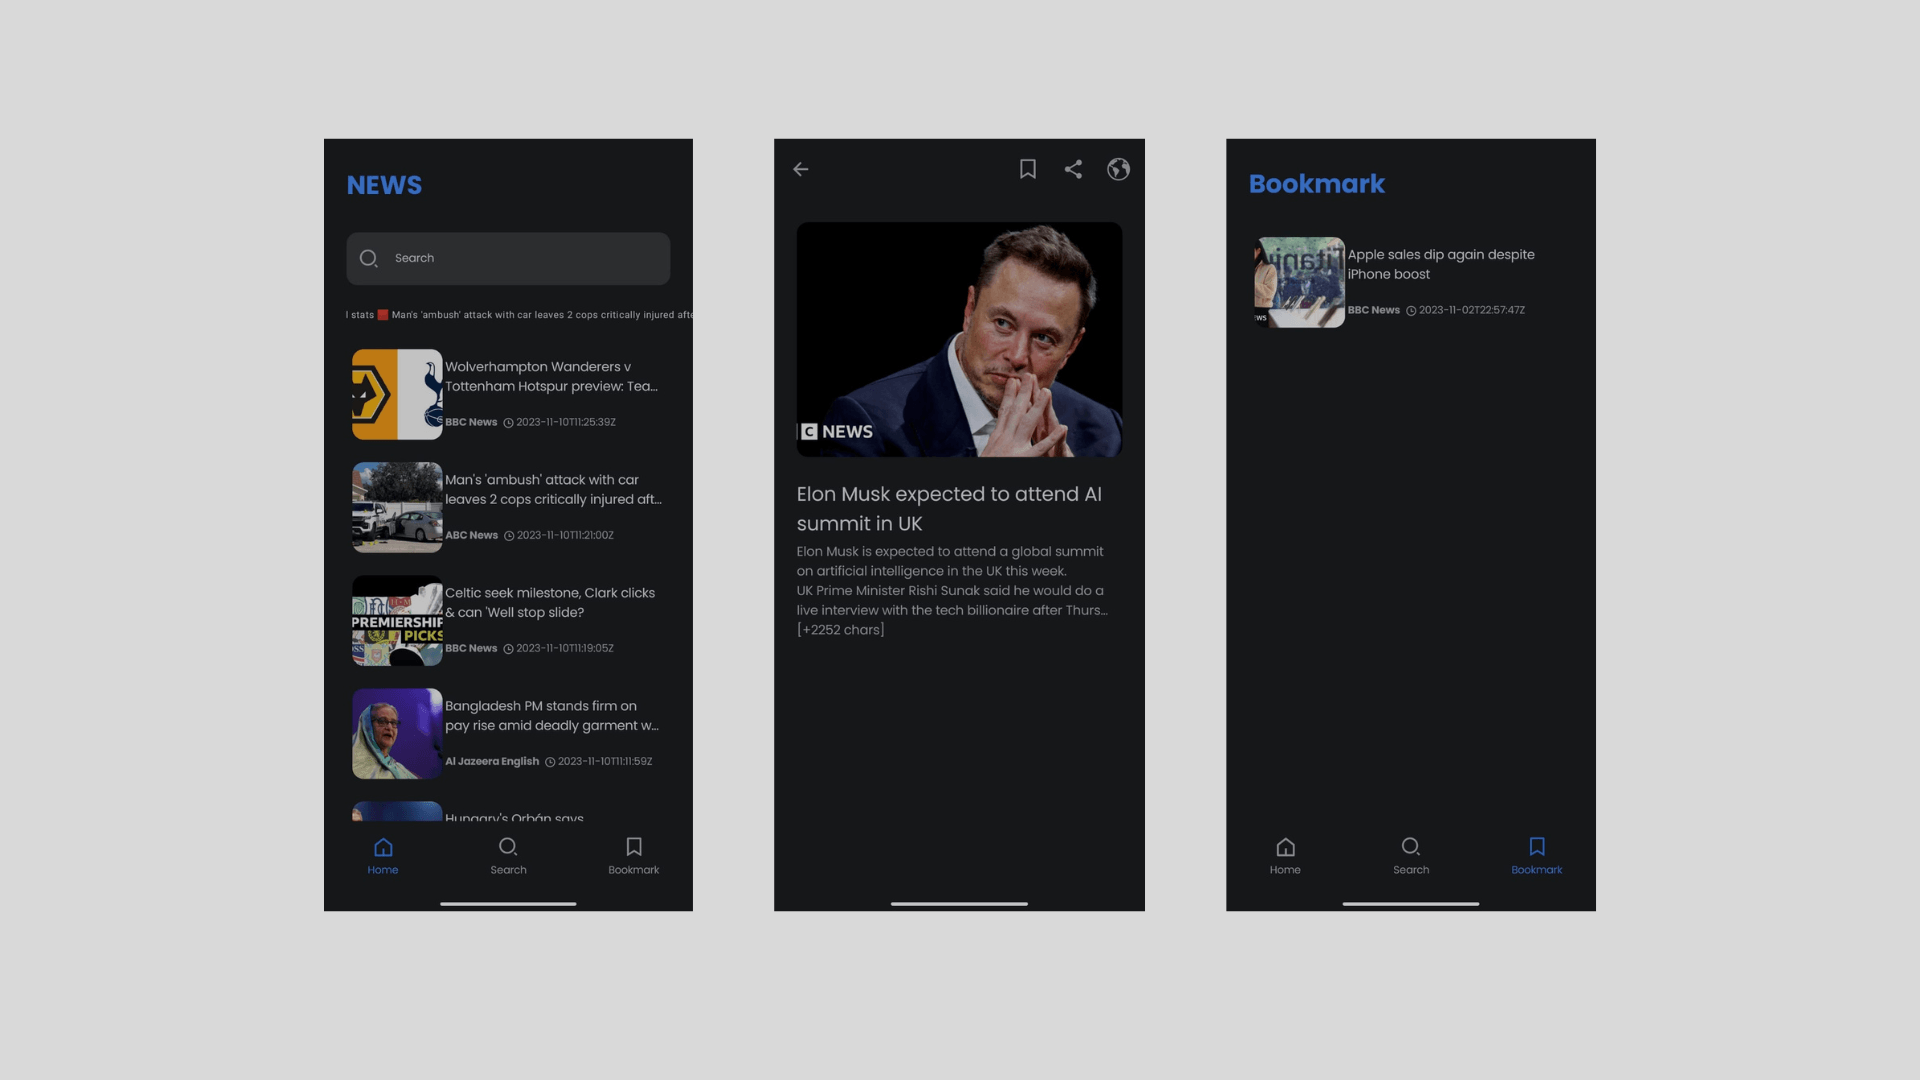Open article in browser via globe icon
1920x1080 pixels.
[x=1118, y=169]
